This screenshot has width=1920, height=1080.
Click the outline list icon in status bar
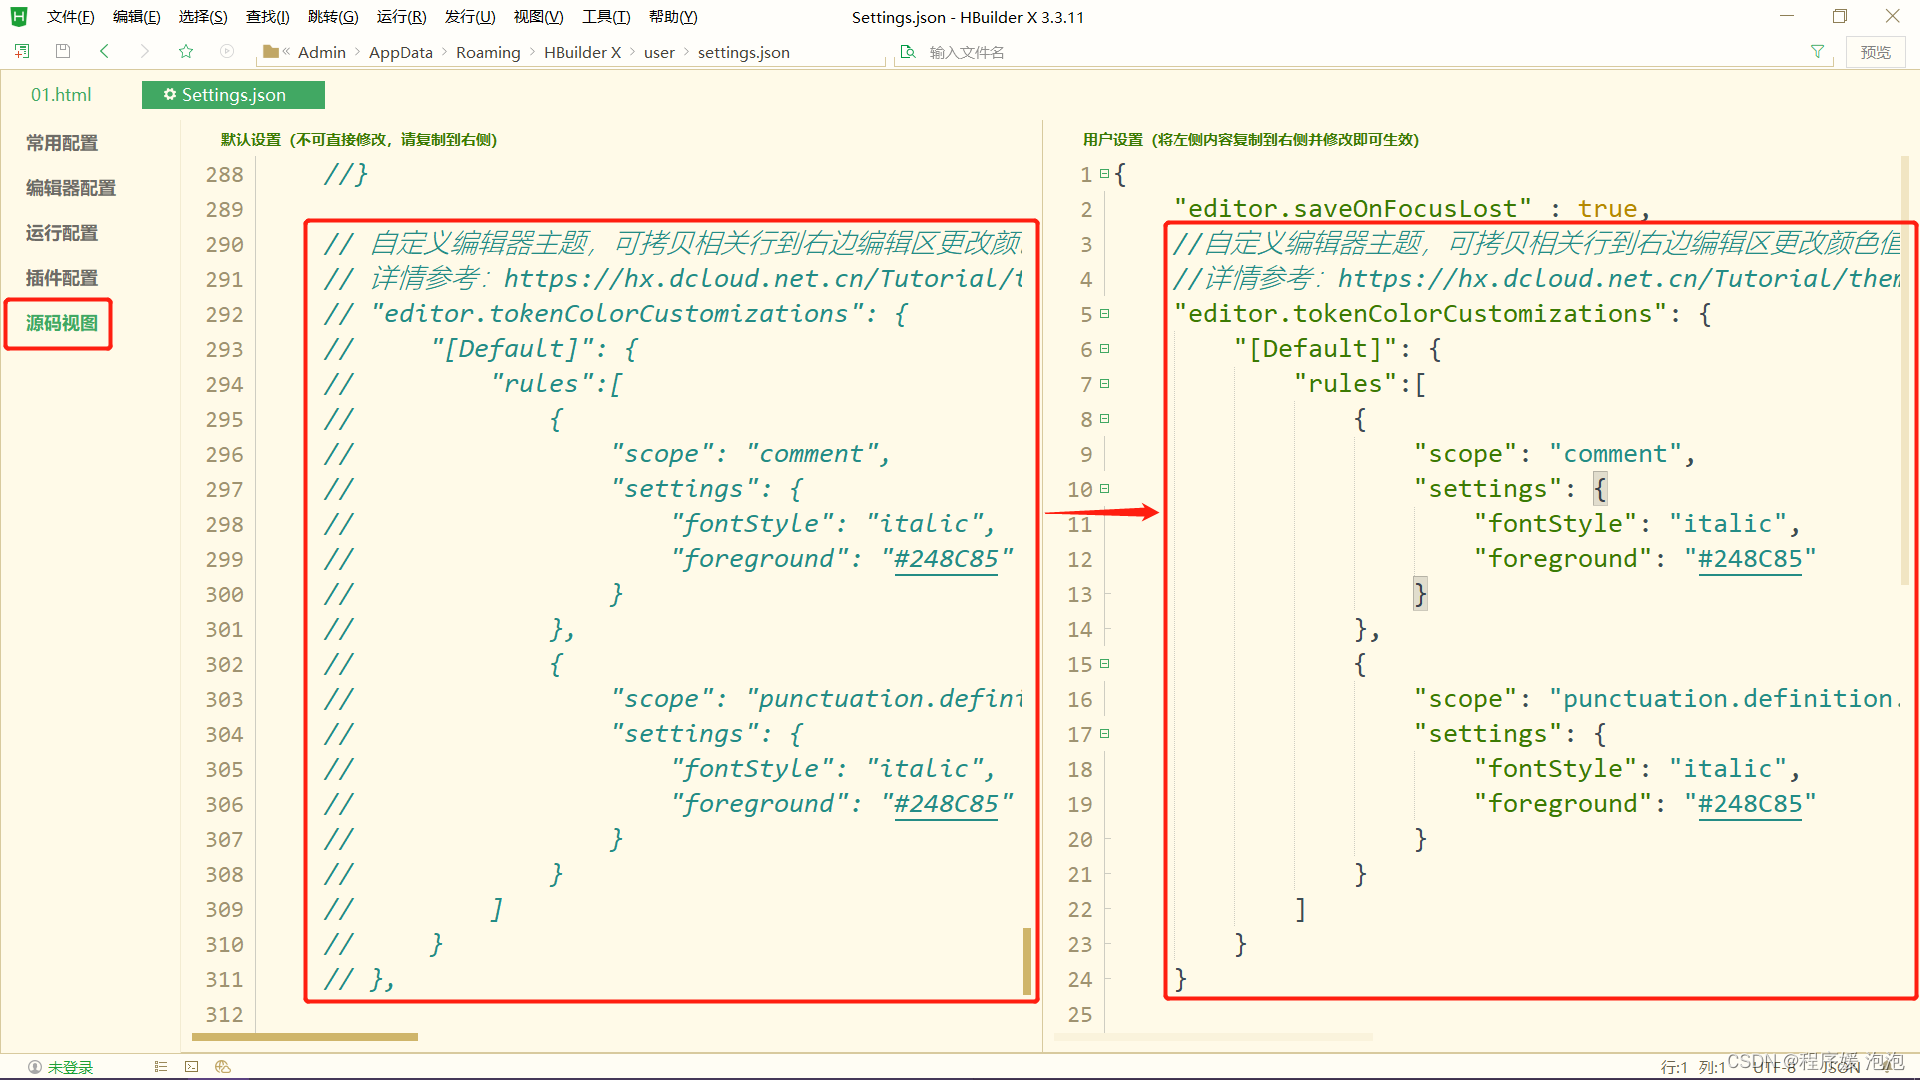click(x=160, y=1067)
